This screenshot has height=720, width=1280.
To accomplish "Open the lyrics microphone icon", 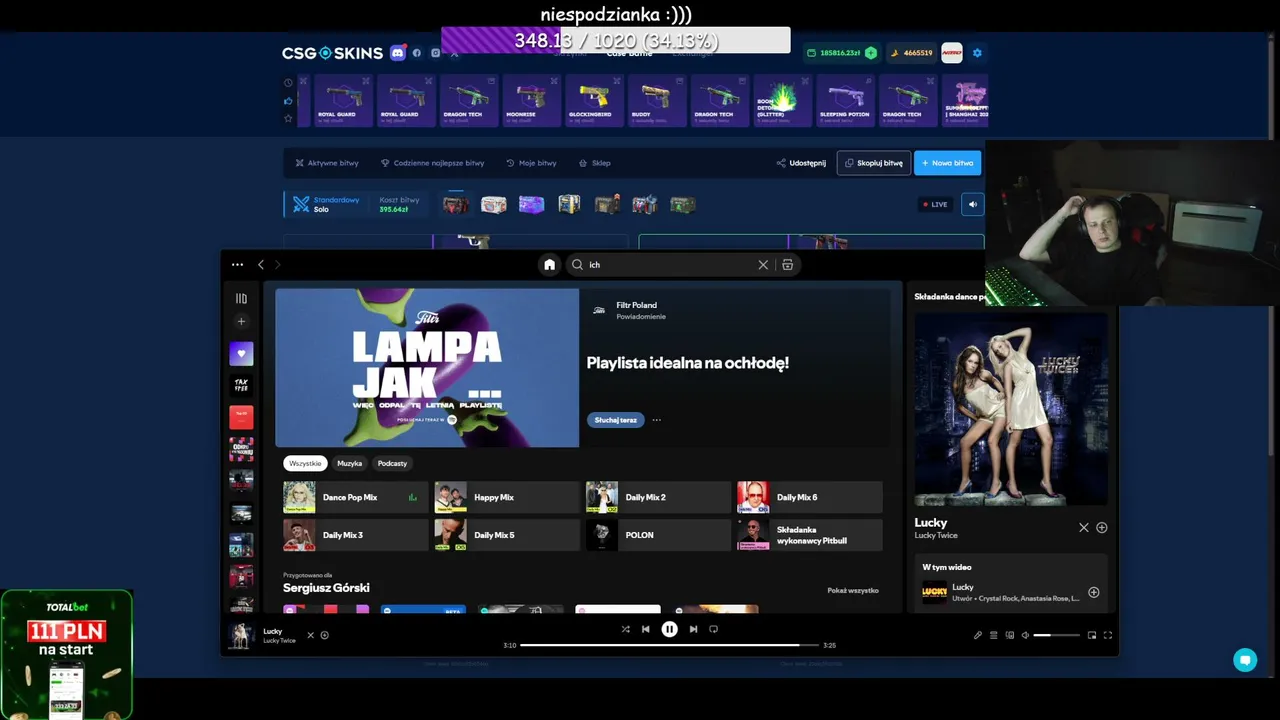I will click(978, 635).
